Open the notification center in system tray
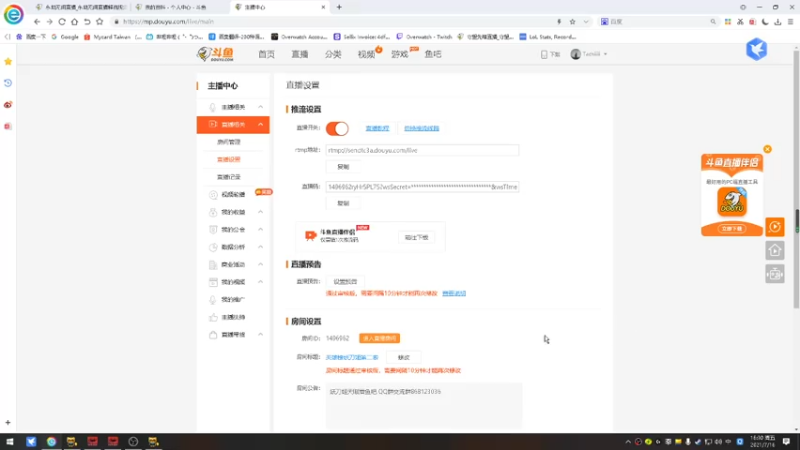This screenshot has height=450, width=800. (786, 442)
